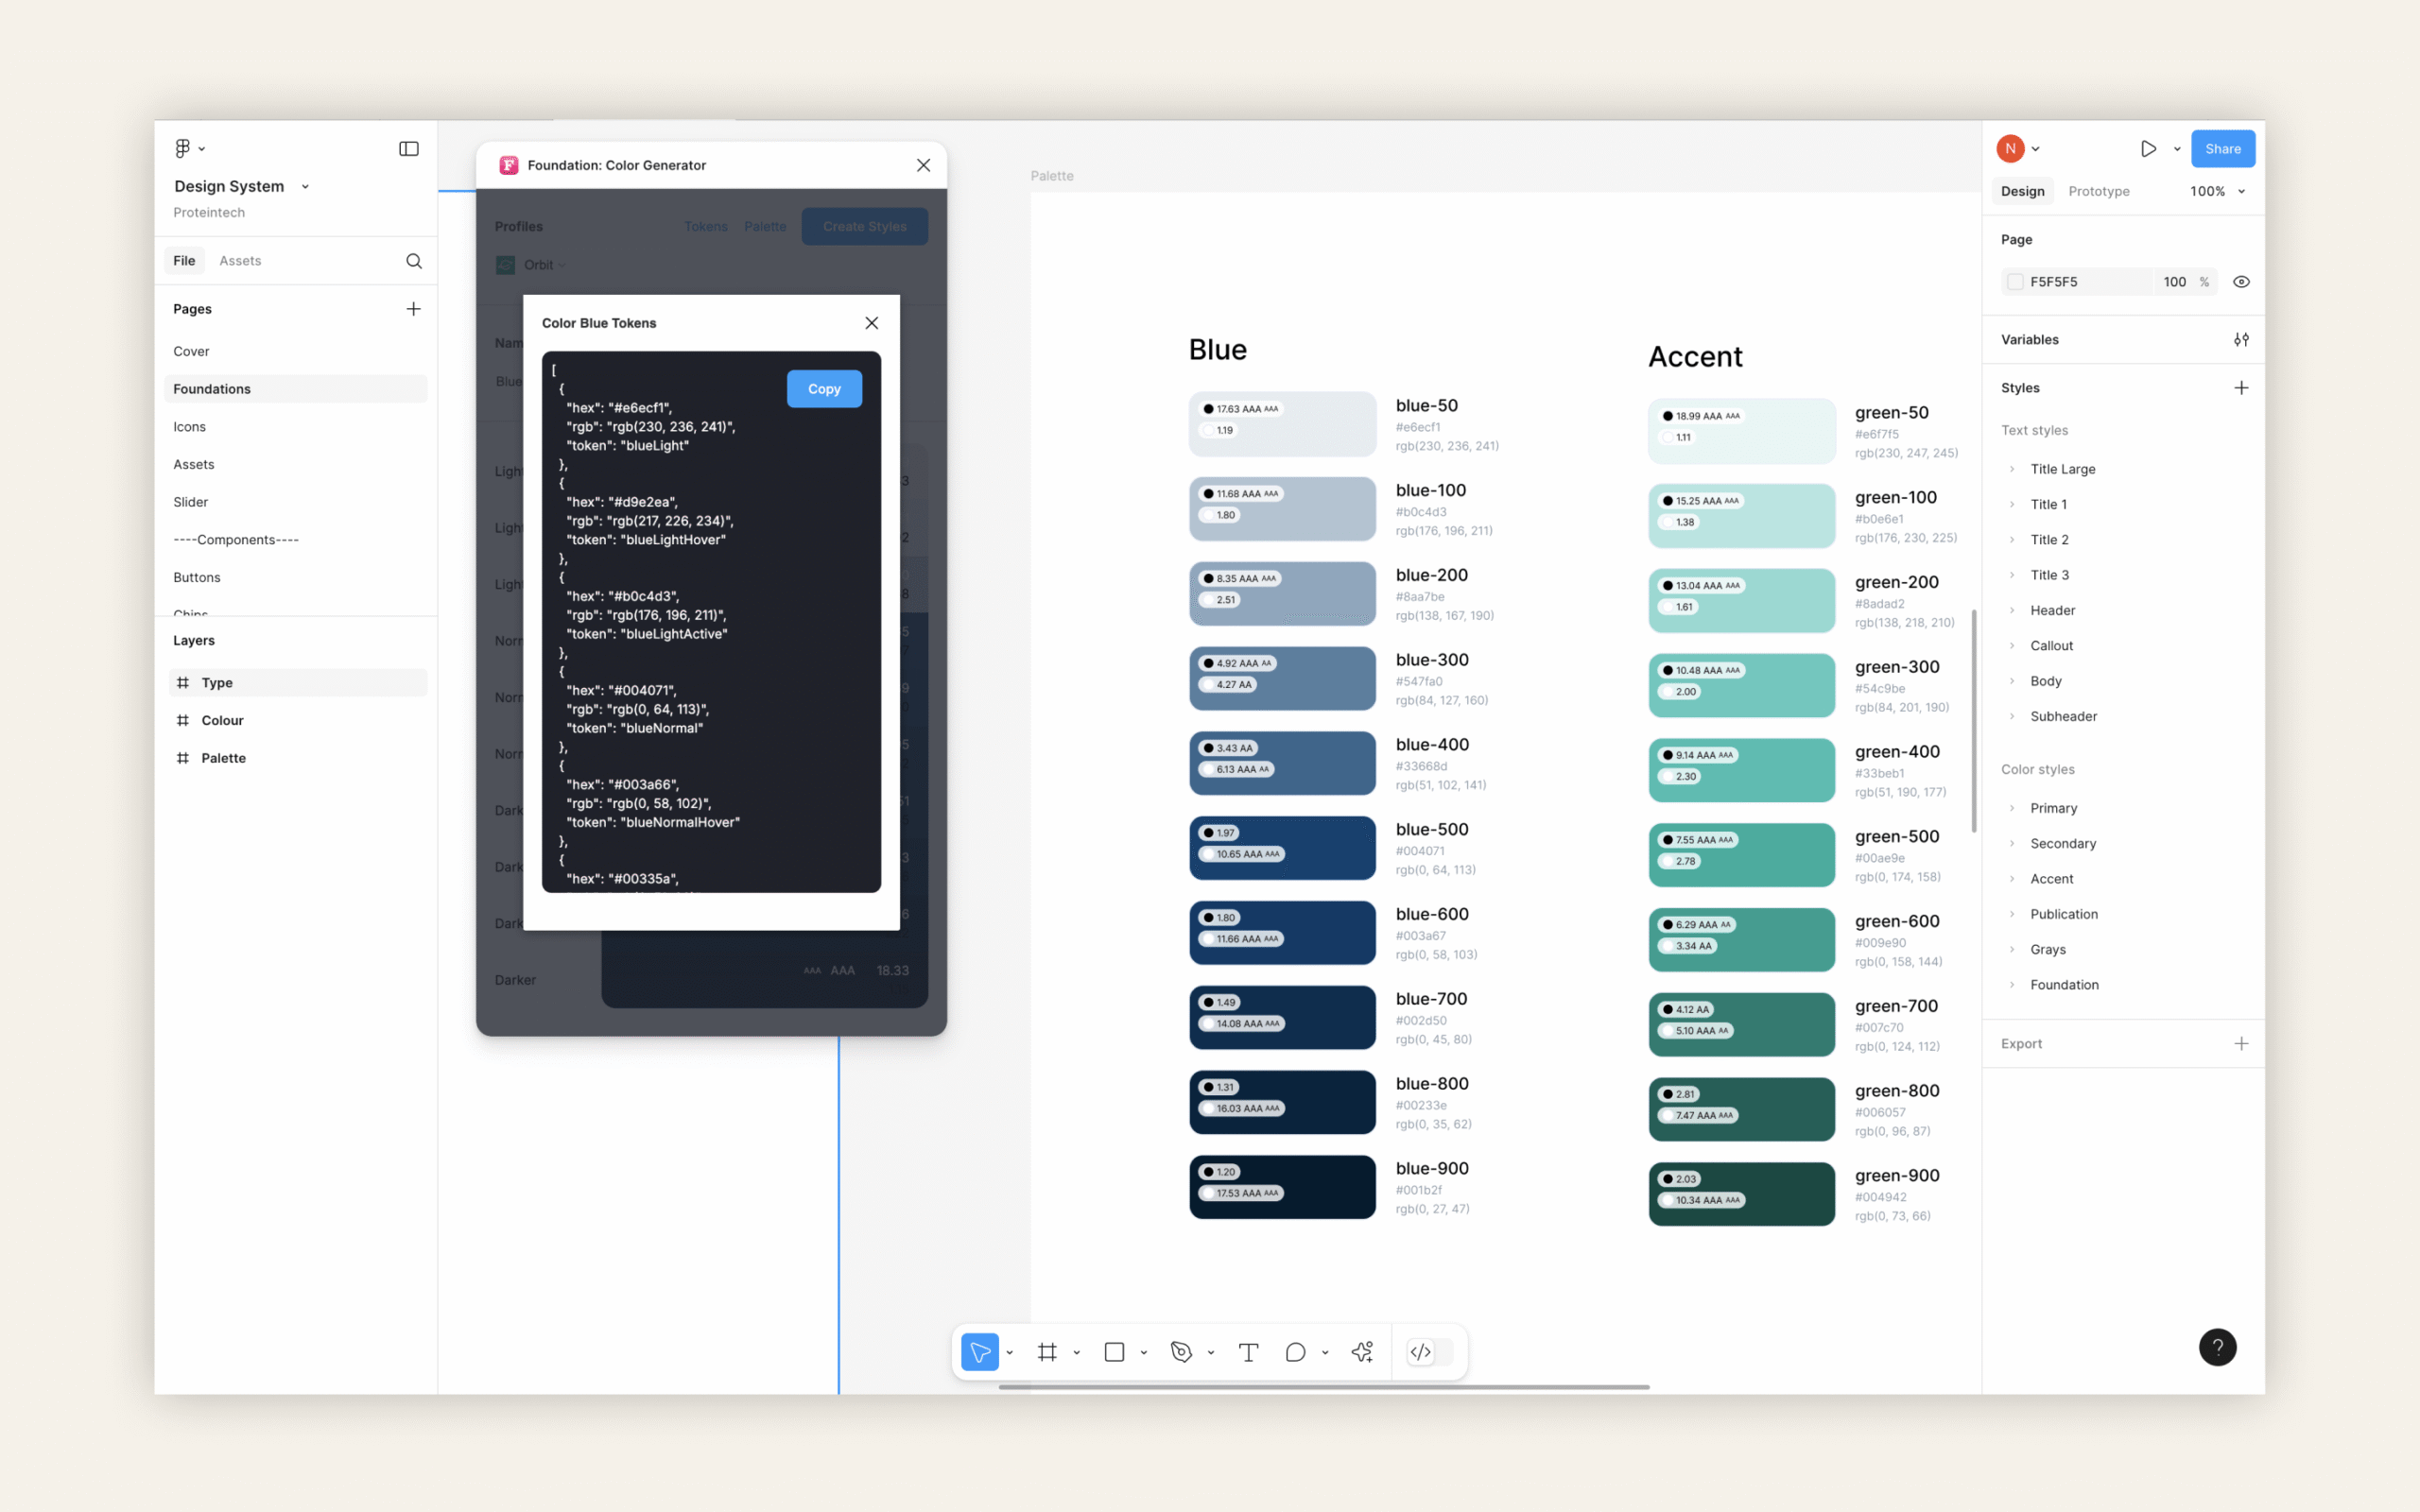Click the canvas horizontal scrollbar
This screenshot has width=2420, height=1512.
point(1324,1387)
